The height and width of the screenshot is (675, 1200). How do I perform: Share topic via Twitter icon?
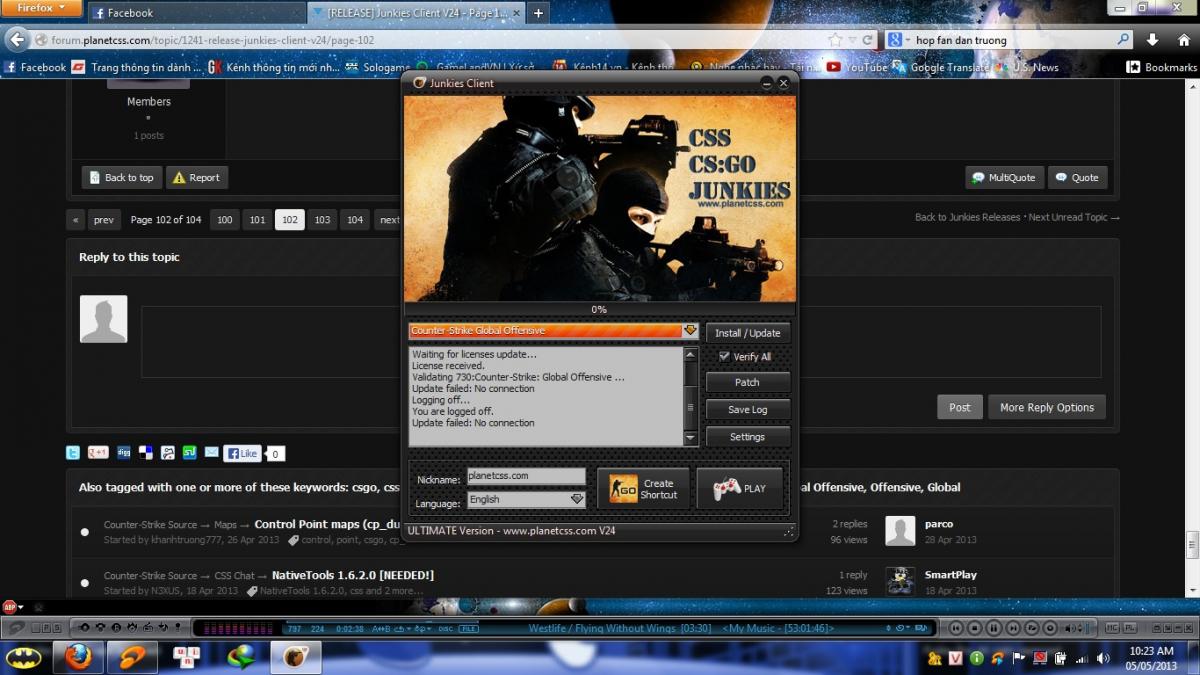[x=73, y=453]
